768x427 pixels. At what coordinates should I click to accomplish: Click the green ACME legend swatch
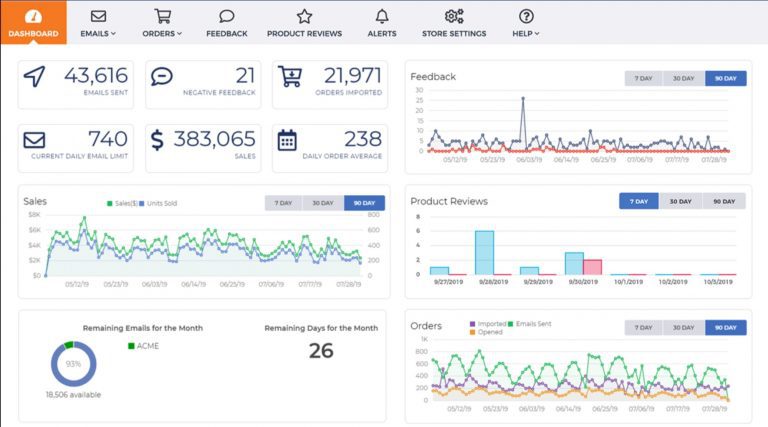tap(131, 347)
